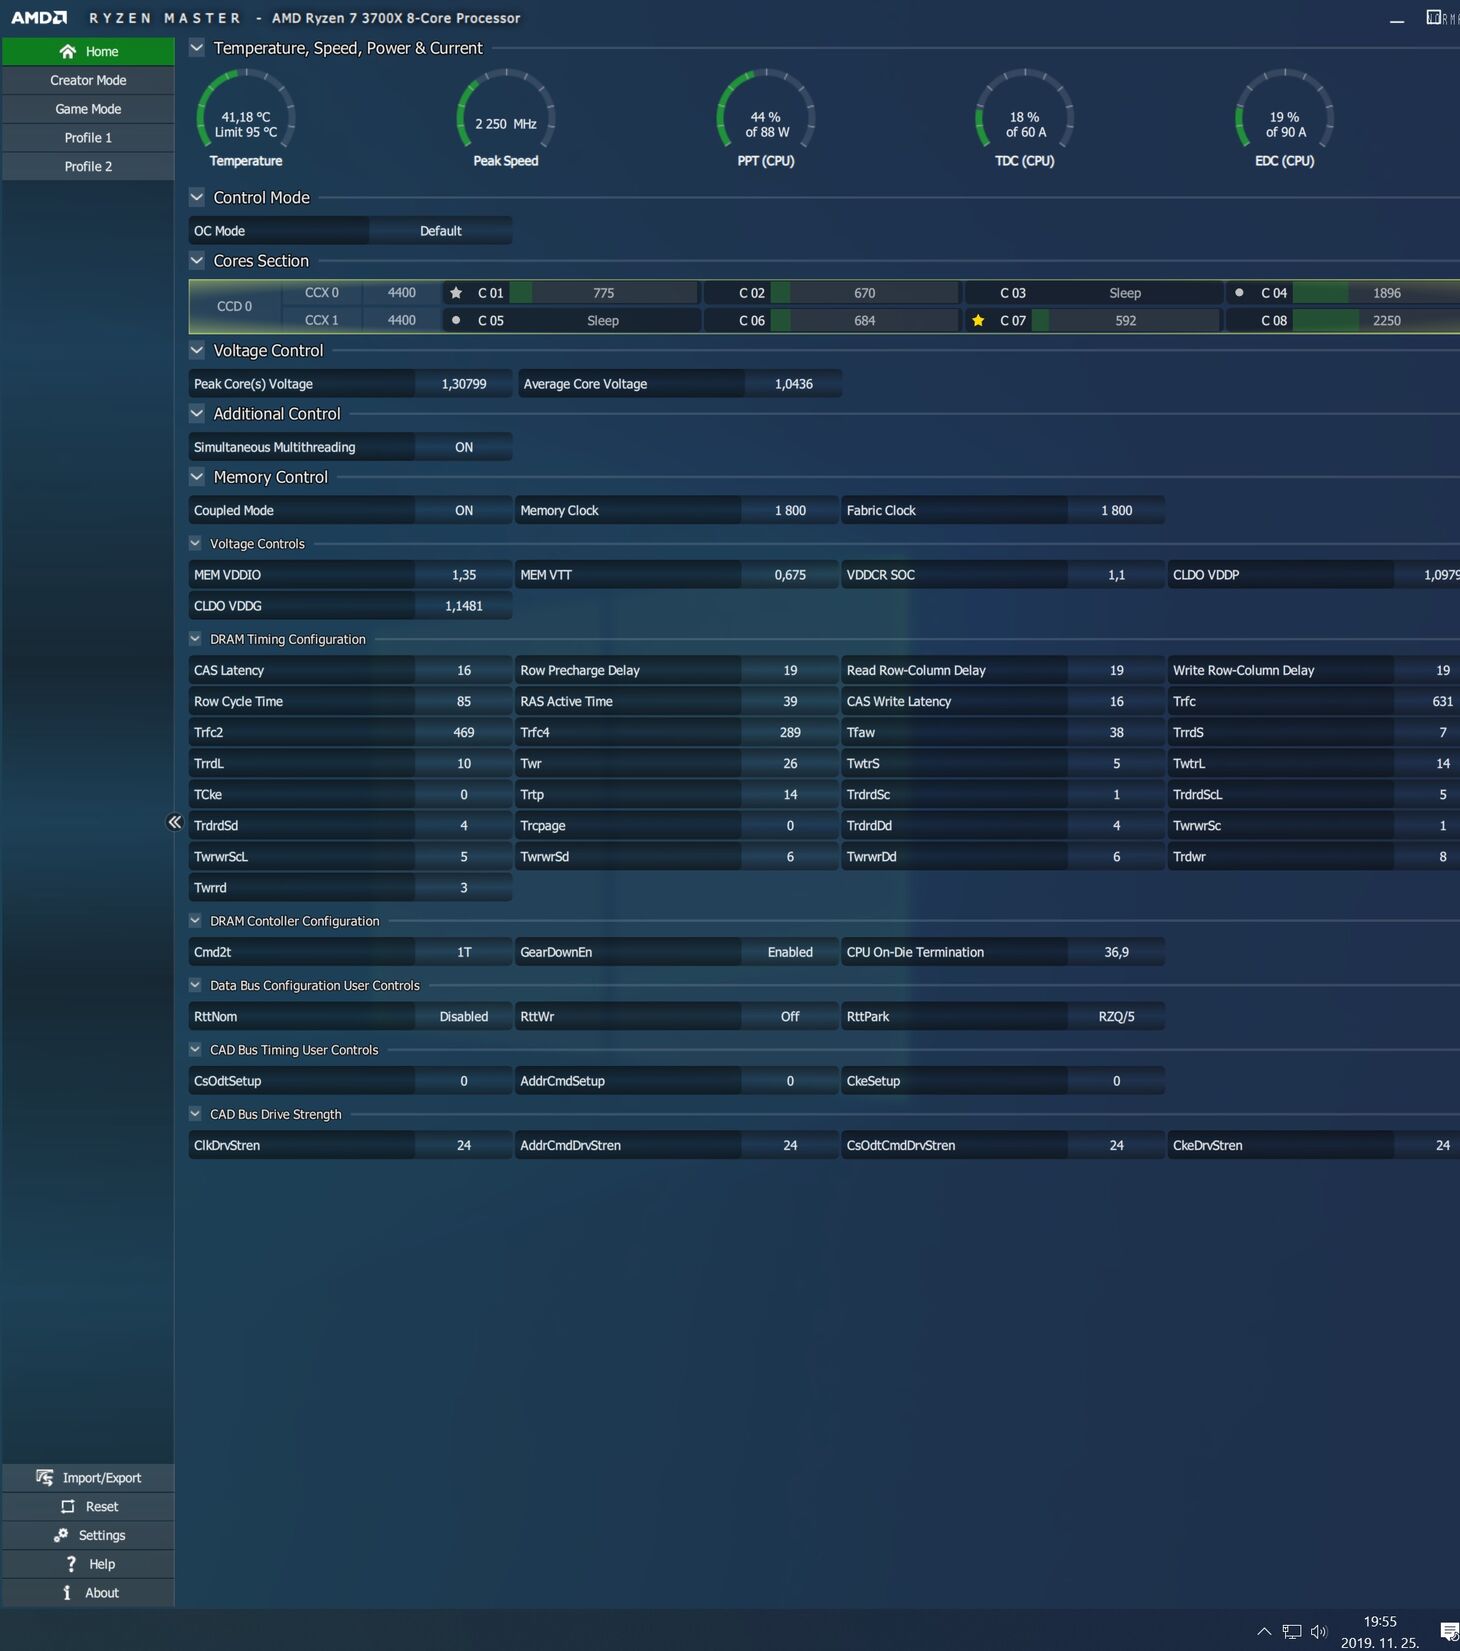Click the Settings gears icon
This screenshot has height=1651, width=1460.
coord(61,1535)
